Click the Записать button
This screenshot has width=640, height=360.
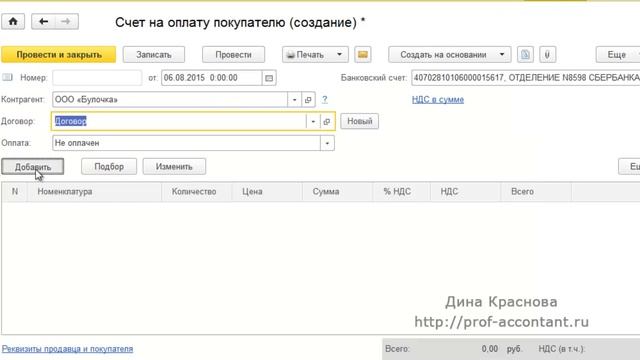(154, 55)
